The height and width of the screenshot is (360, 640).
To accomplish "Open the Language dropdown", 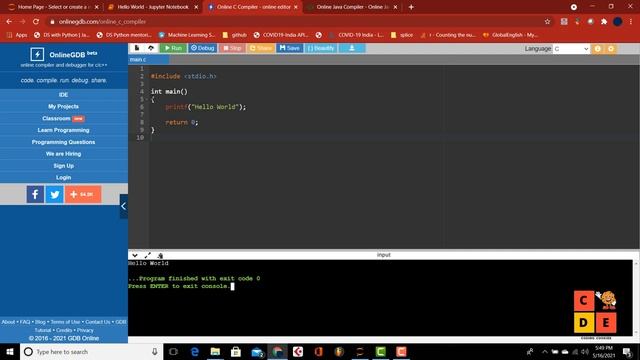I will click(x=571, y=49).
